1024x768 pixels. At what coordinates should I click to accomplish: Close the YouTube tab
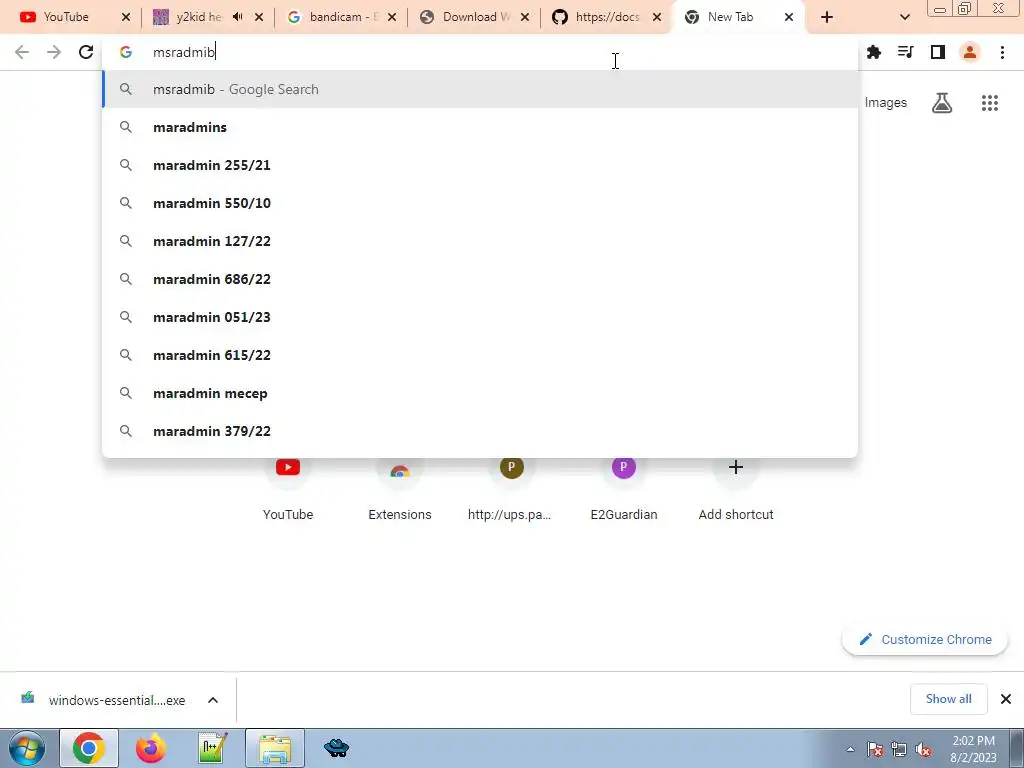(126, 17)
